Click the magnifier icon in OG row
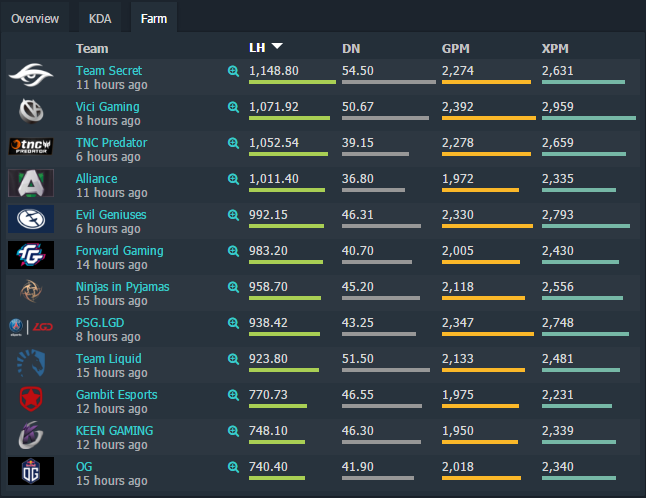Image resolution: width=646 pixels, height=498 pixels. point(233,467)
